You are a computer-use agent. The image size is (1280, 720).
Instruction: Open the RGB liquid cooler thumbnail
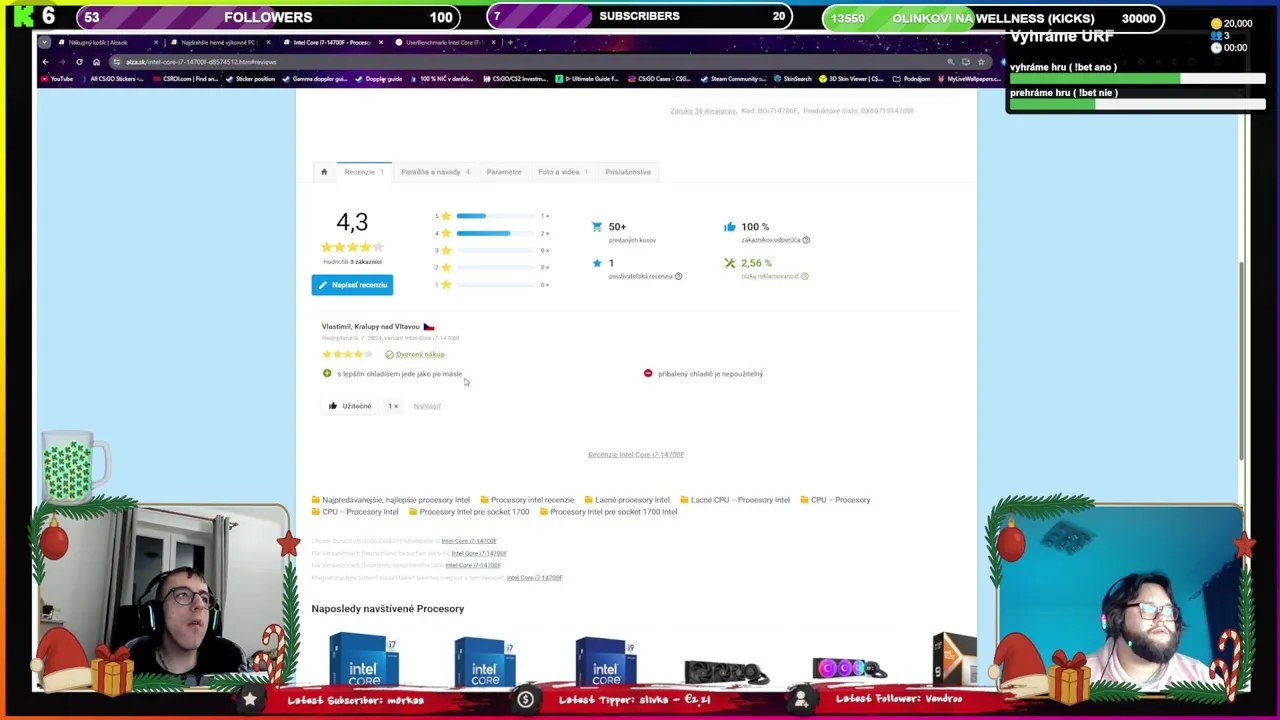pos(849,669)
